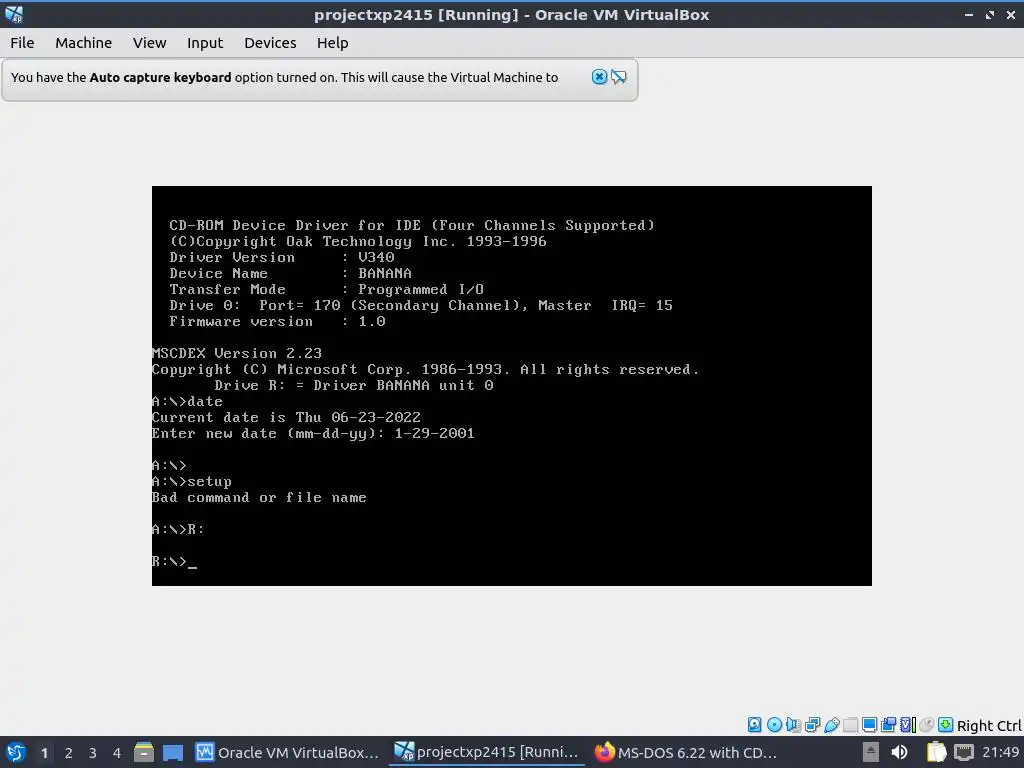The height and width of the screenshot is (768, 1024).
Task: Open the Devices menu
Action: pyautogui.click(x=270, y=43)
